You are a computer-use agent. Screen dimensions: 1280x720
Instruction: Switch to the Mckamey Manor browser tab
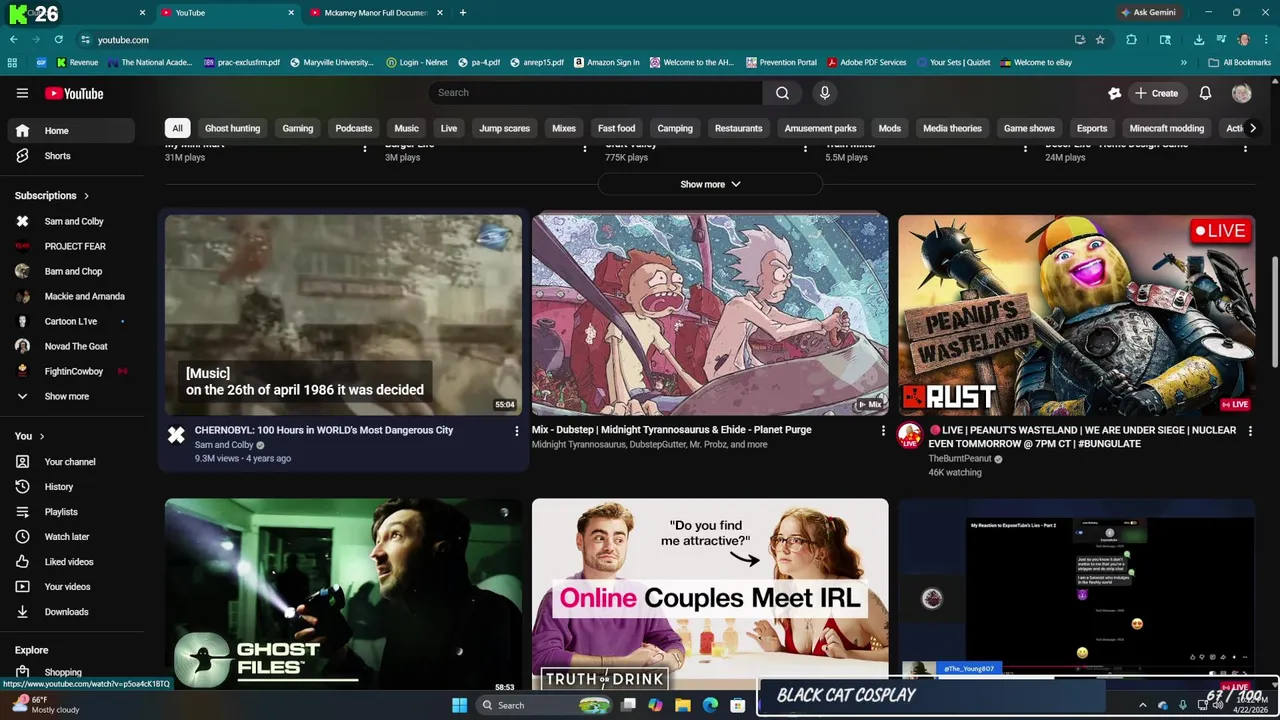[376, 13]
